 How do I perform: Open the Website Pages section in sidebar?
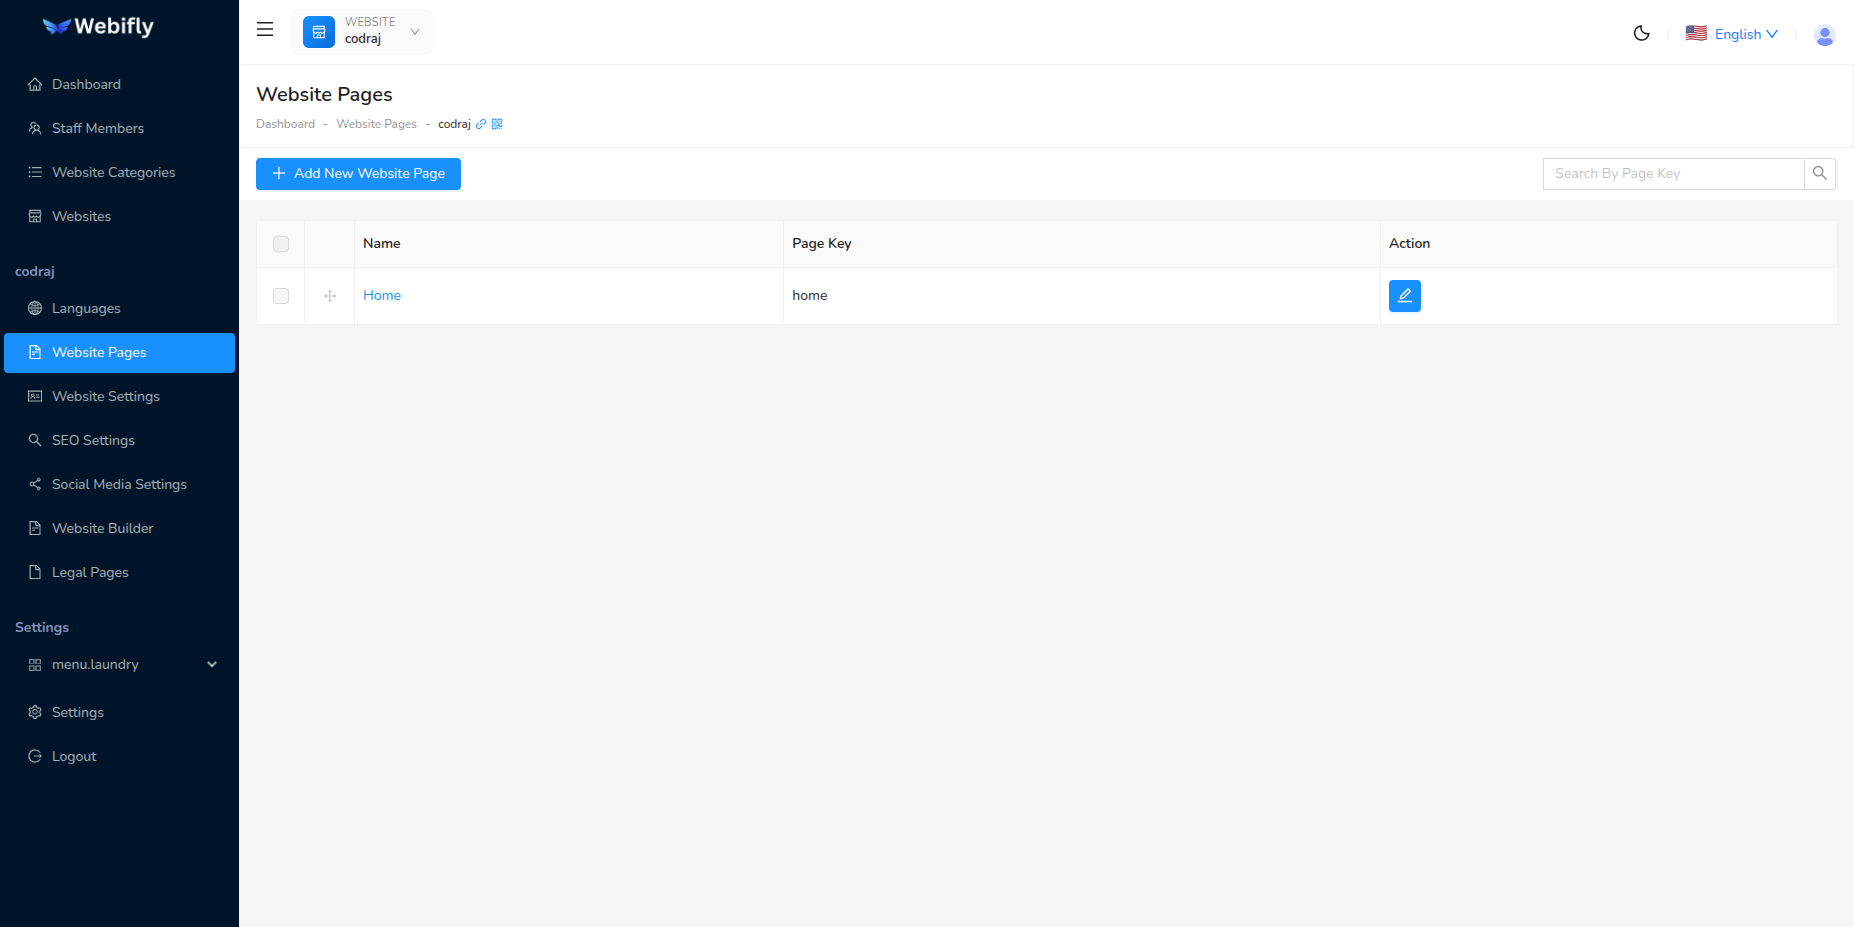[99, 352]
